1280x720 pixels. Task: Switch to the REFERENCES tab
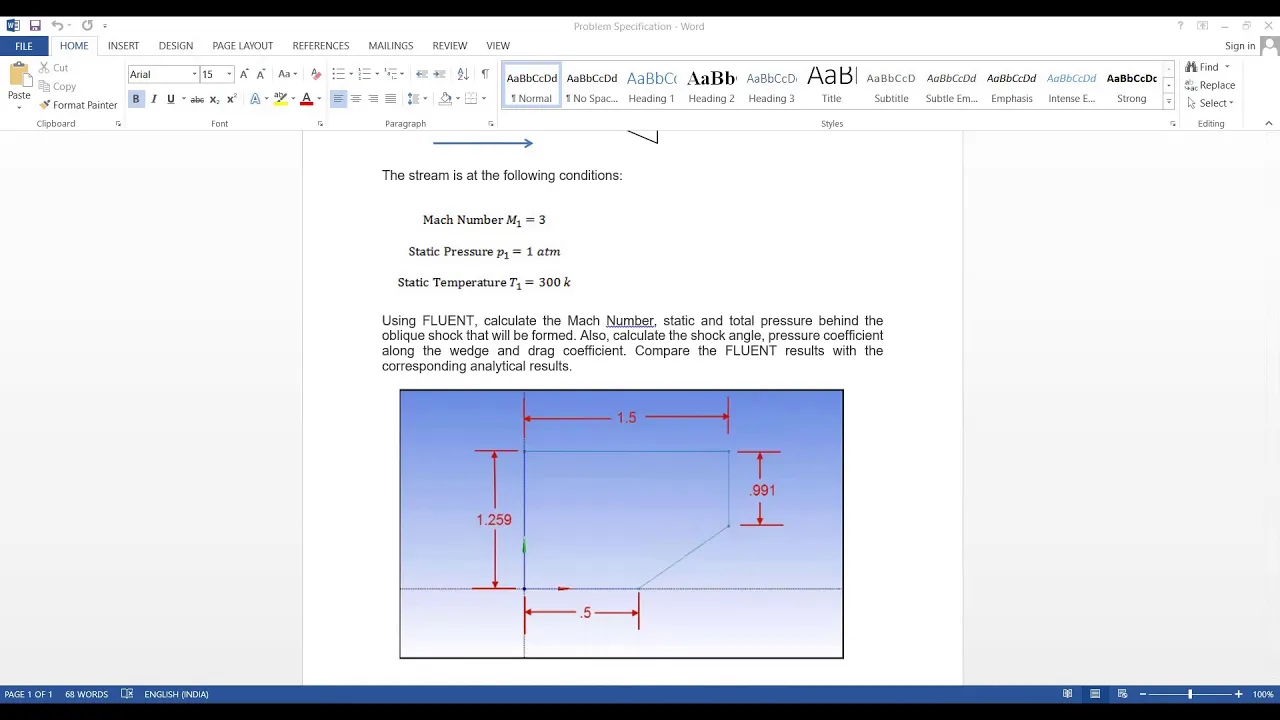(321, 46)
